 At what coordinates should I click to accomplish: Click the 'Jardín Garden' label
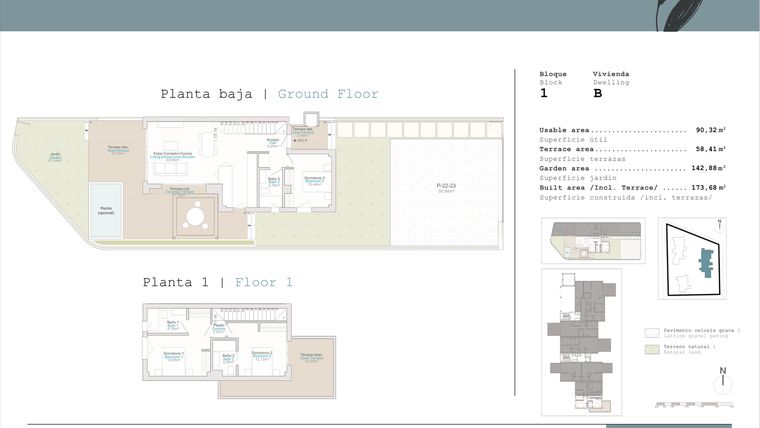pyautogui.click(x=55, y=156)
